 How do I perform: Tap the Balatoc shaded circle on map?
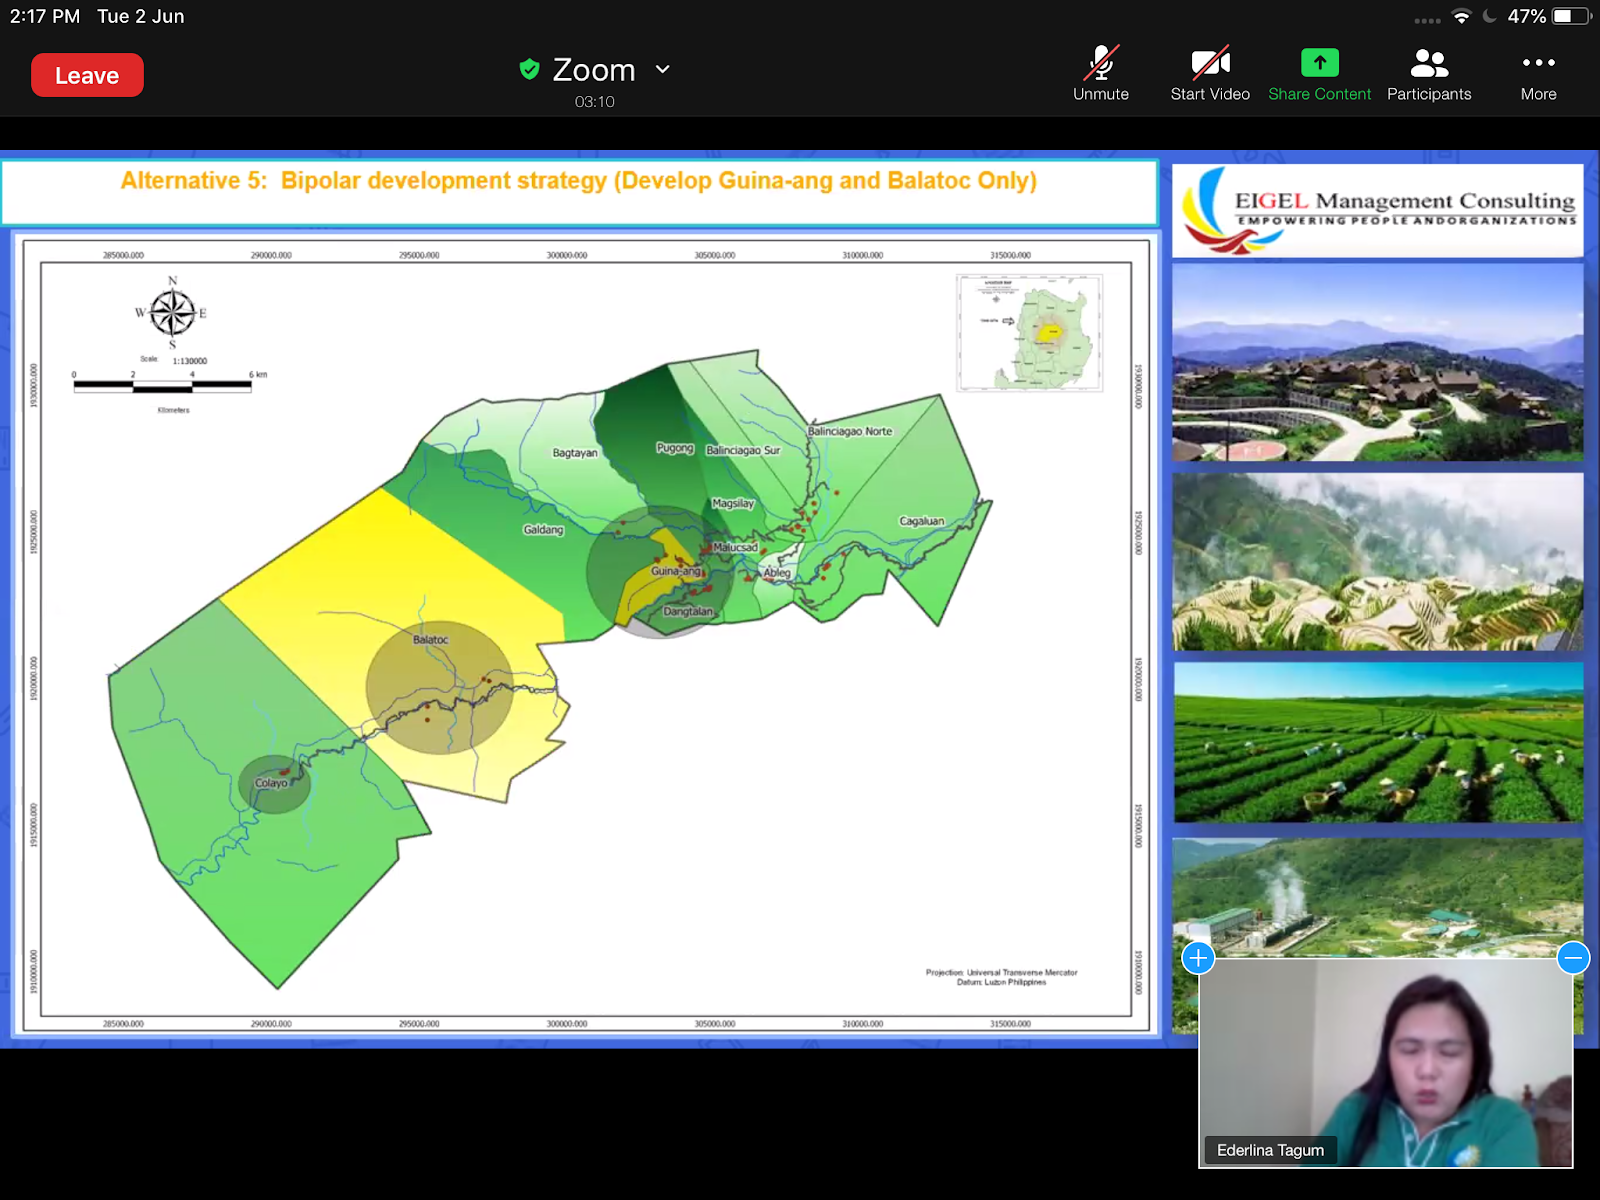[439, 688]
